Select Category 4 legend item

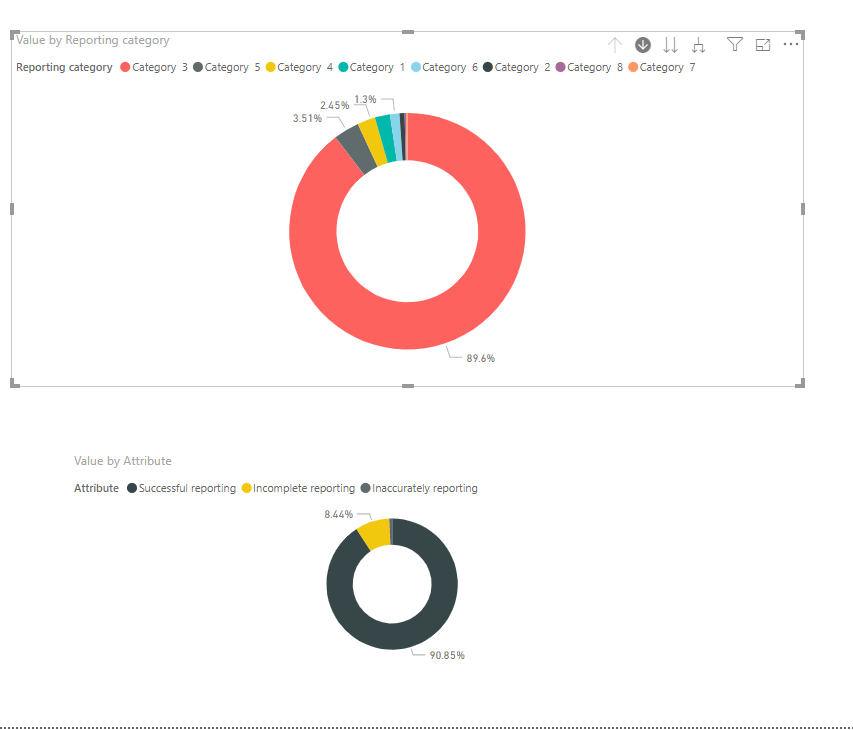pyautogui.click(x=299, y=67)
